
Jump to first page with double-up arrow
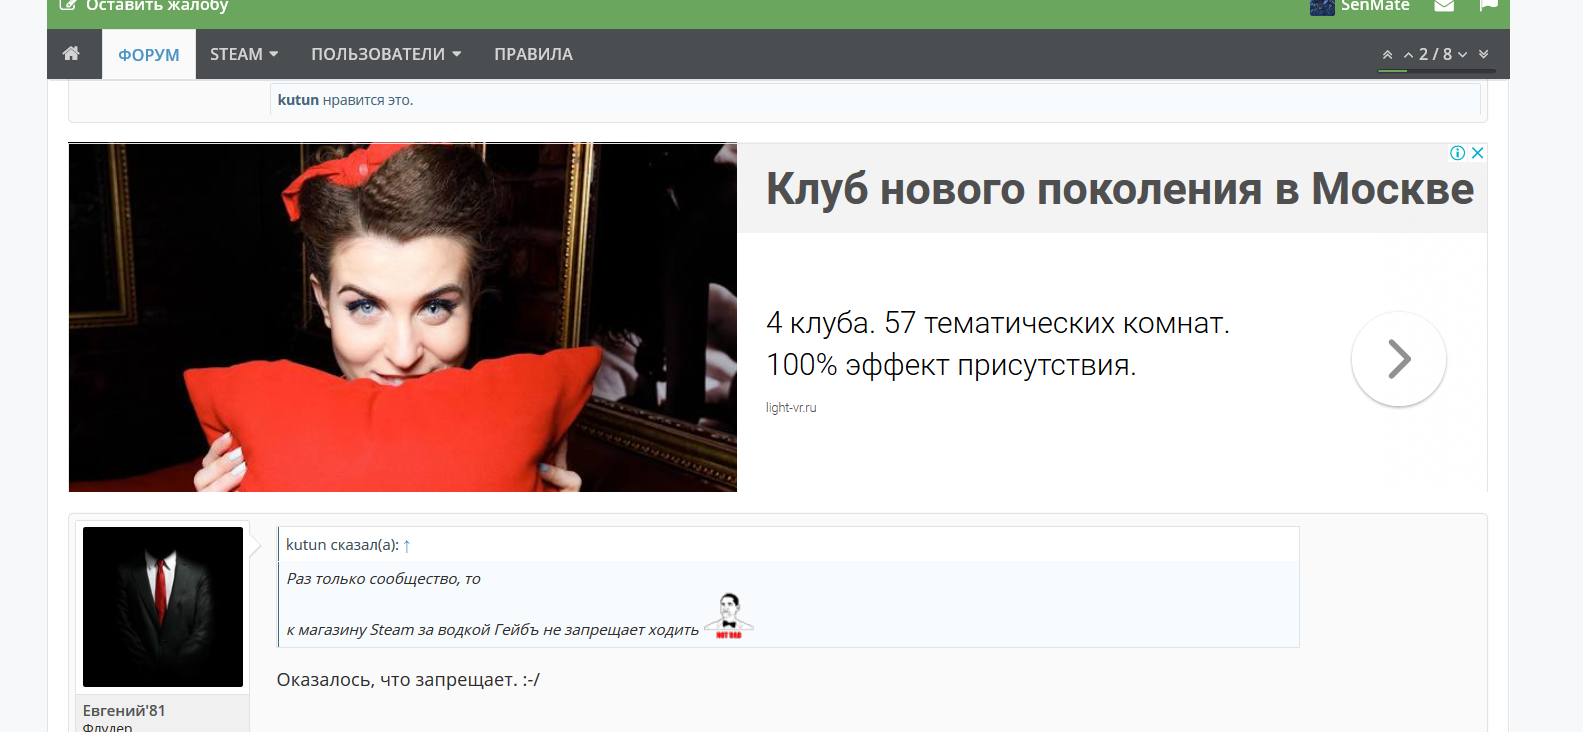(1387, 55)
